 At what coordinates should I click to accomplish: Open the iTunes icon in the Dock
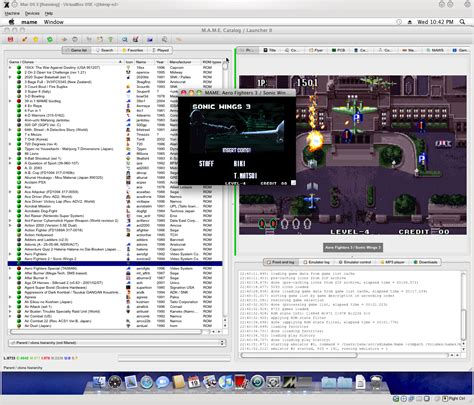226,382
